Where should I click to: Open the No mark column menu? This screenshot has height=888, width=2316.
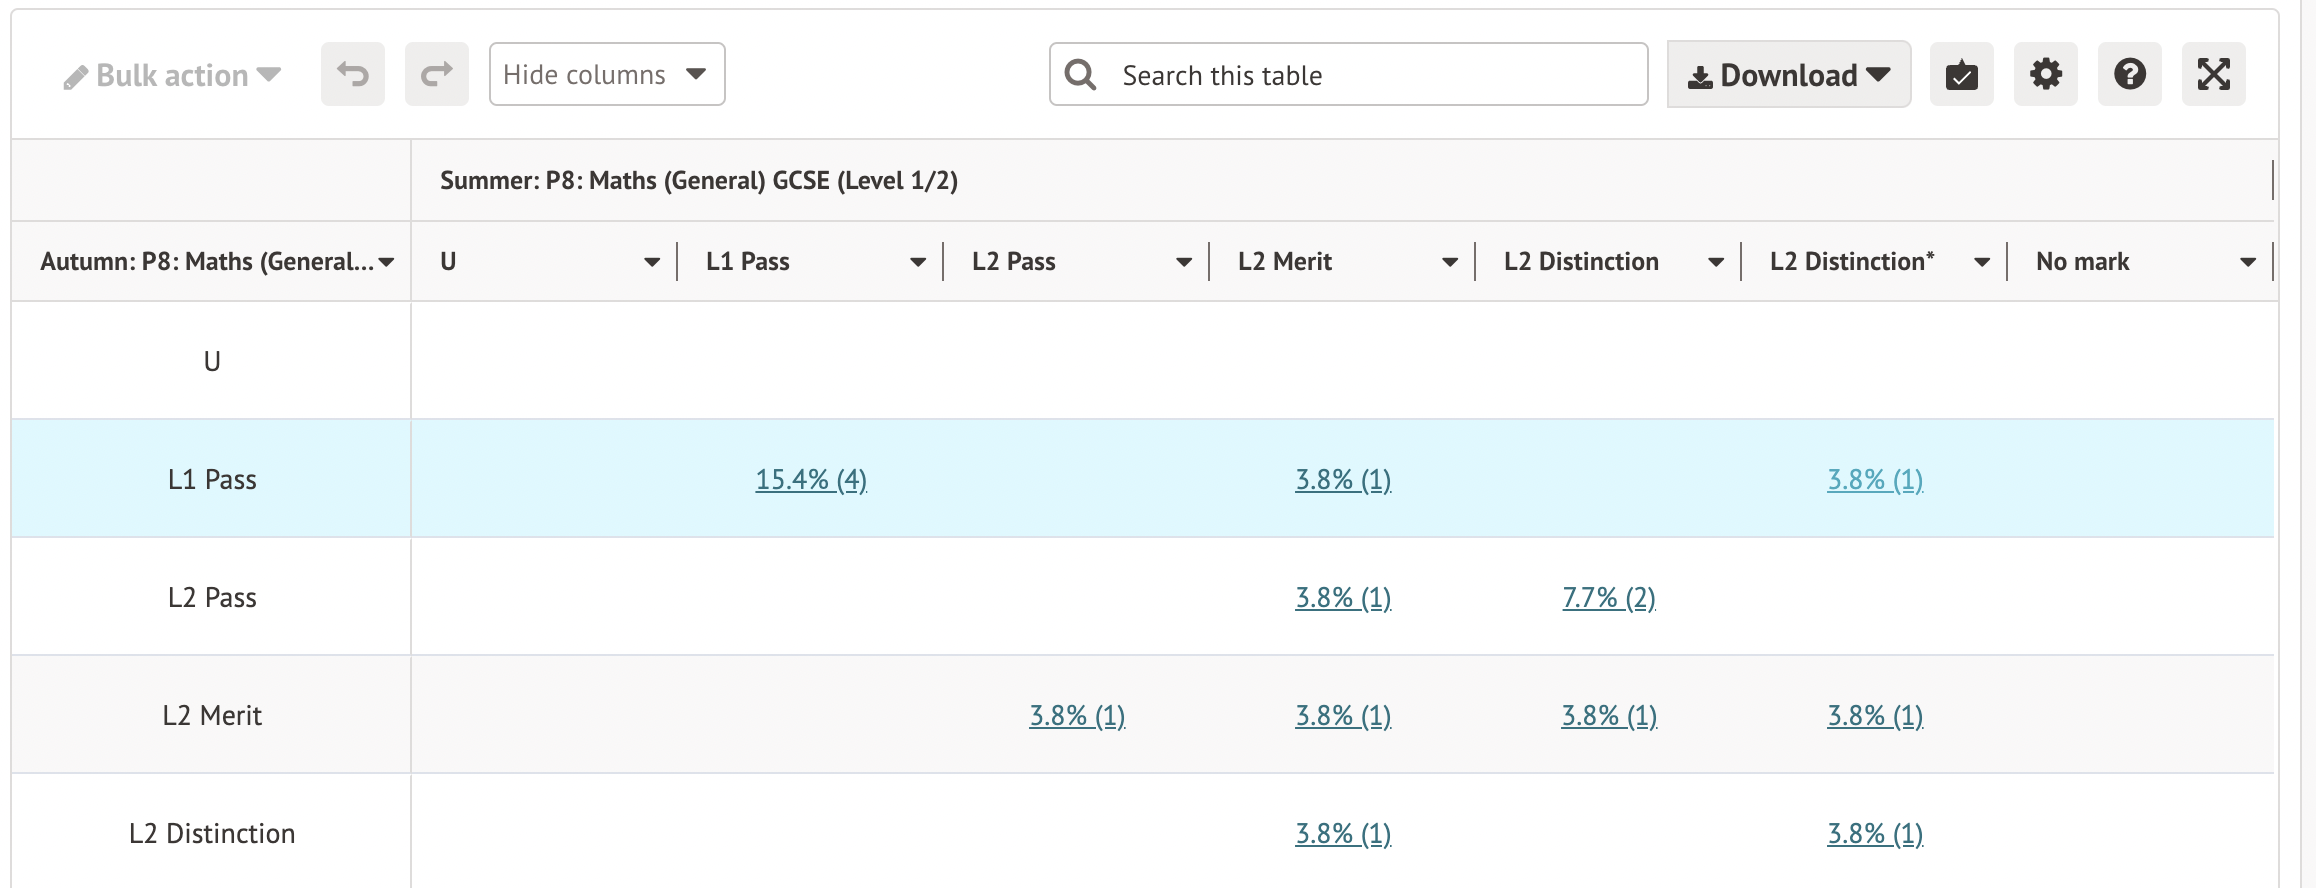click(2247, 262)
